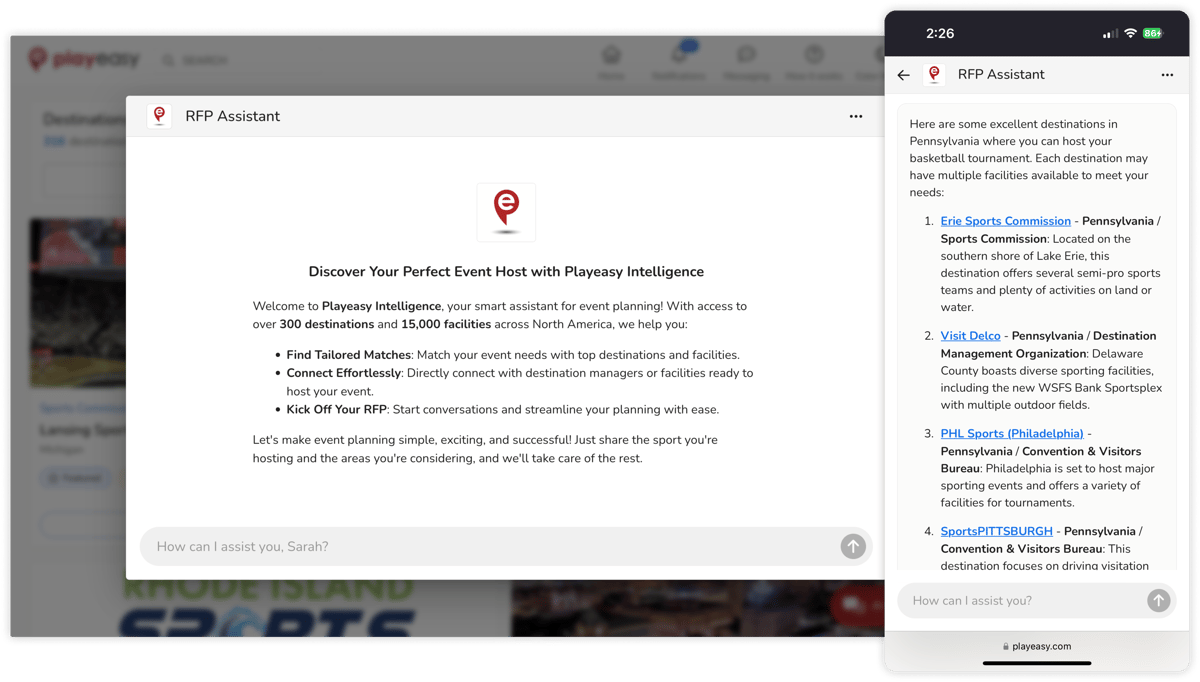This screenshot has height=682, width=1200.
Task: Send message using arrow button in desktop modal
Action: [x=853, y=546]
